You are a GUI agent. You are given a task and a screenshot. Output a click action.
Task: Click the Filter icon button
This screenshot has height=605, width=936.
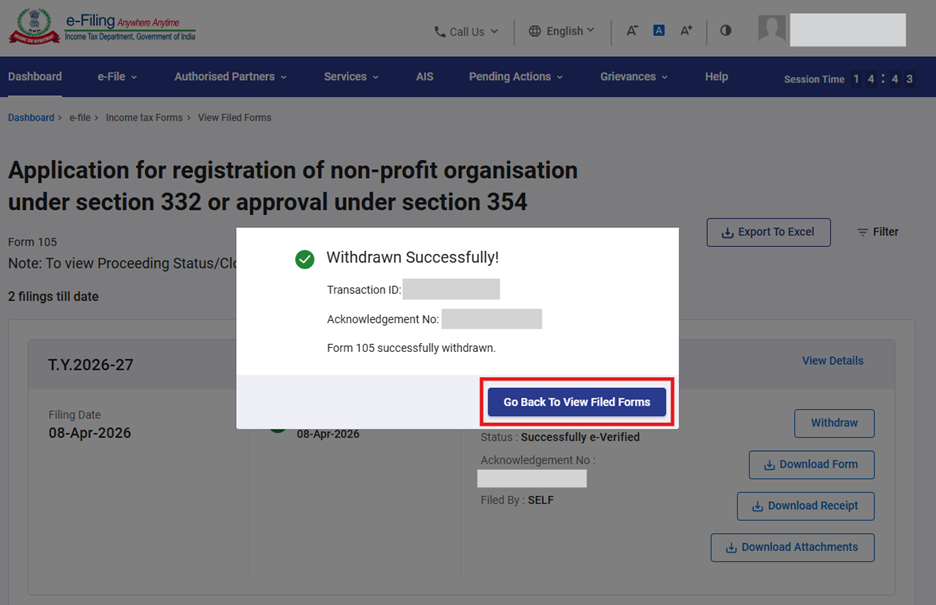pyautogui.click(x=877, y=232)
